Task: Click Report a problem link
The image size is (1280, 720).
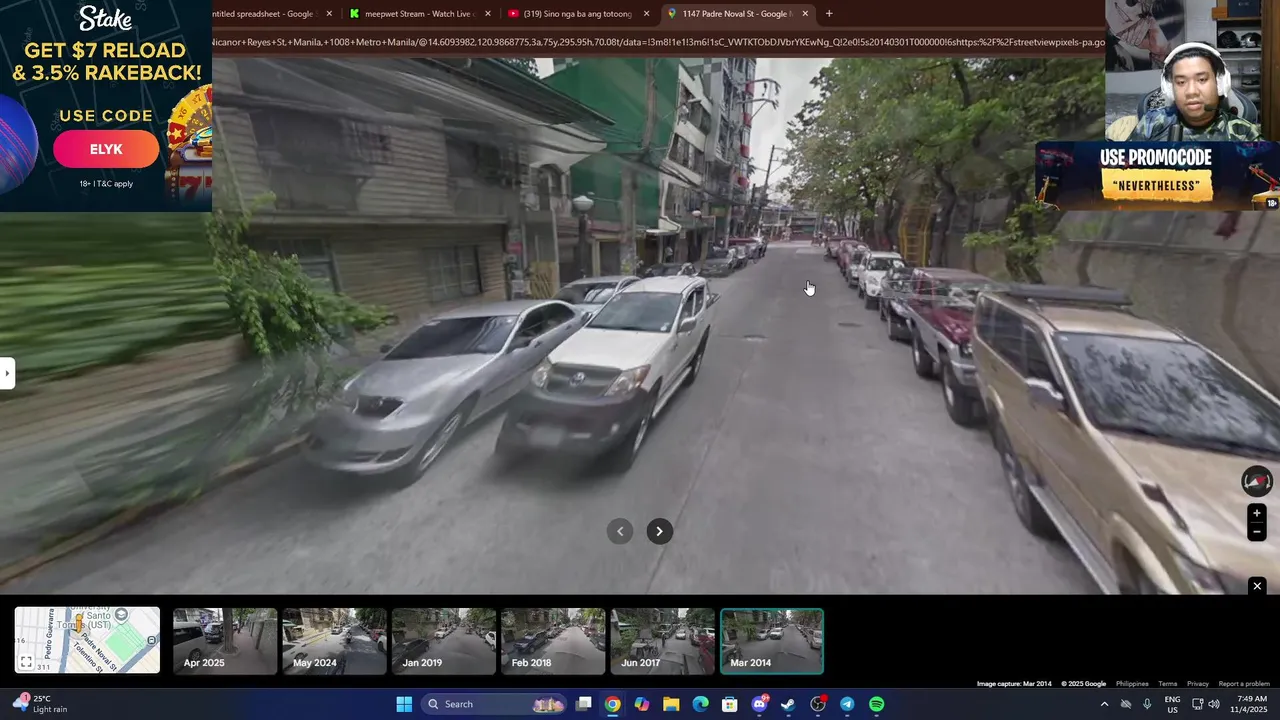Action: point(1244,684)
